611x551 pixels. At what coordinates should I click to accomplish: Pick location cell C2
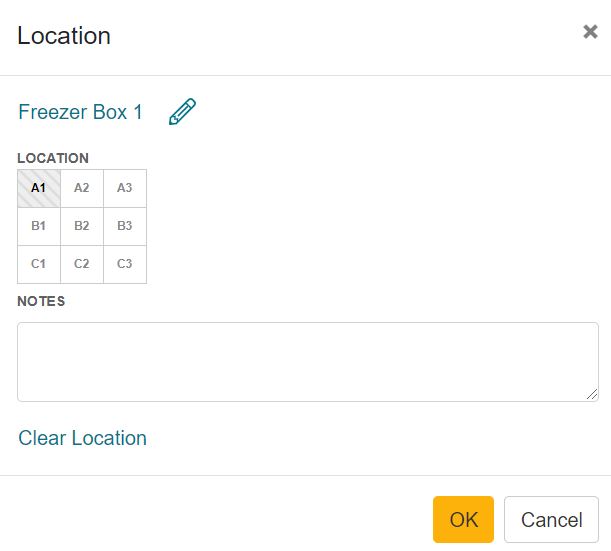click(x=82, y=264)
